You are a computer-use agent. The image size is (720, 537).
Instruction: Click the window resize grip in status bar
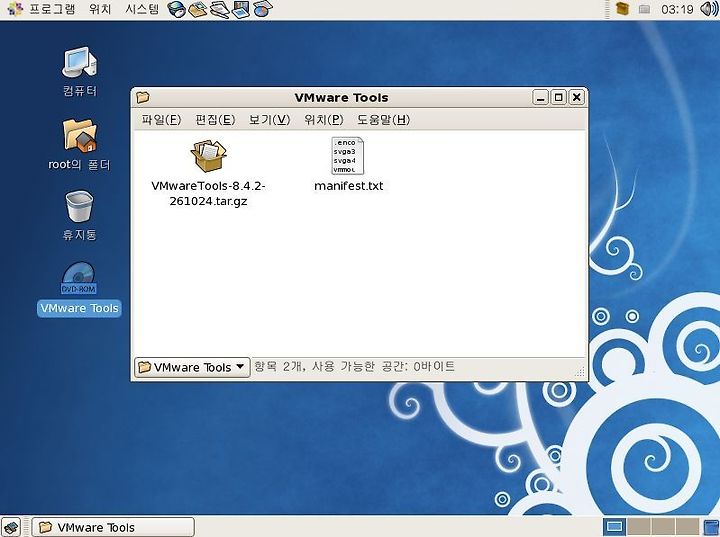pos(580,372)
